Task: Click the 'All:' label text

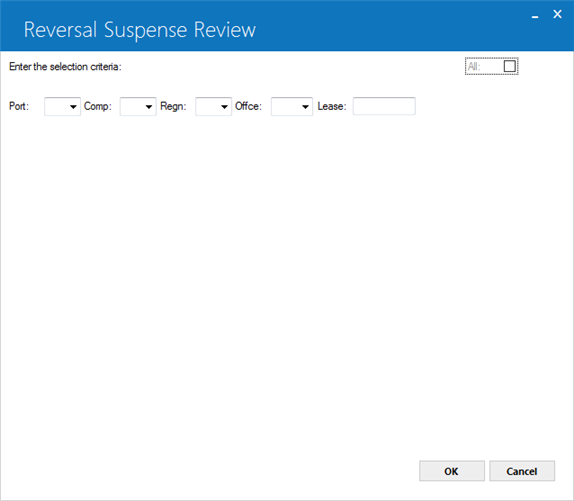Action: (474, 67)
